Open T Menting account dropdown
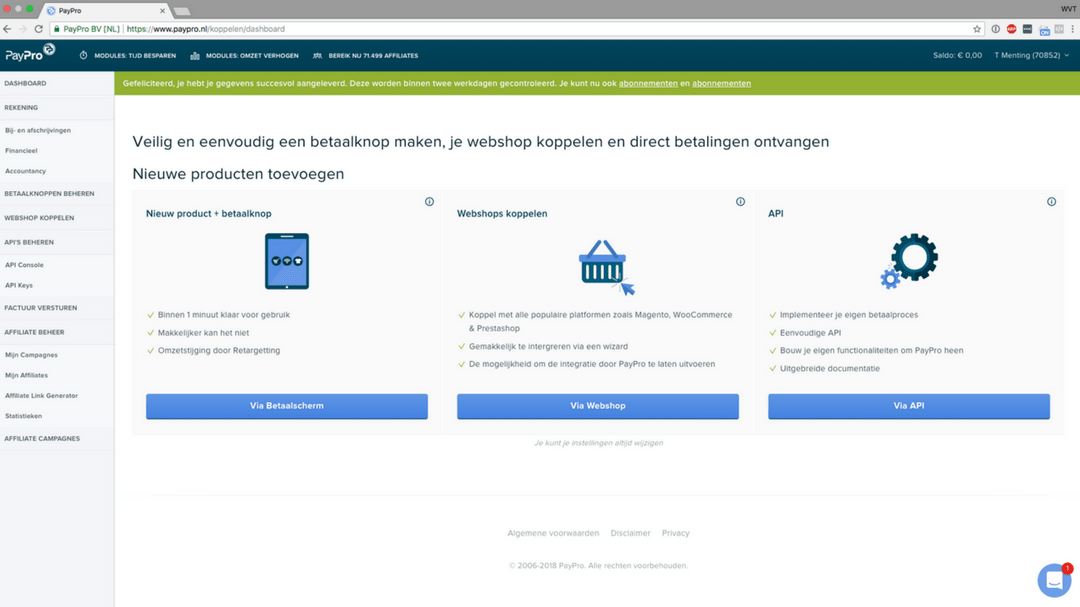1080x607 pixels. 1031,55
